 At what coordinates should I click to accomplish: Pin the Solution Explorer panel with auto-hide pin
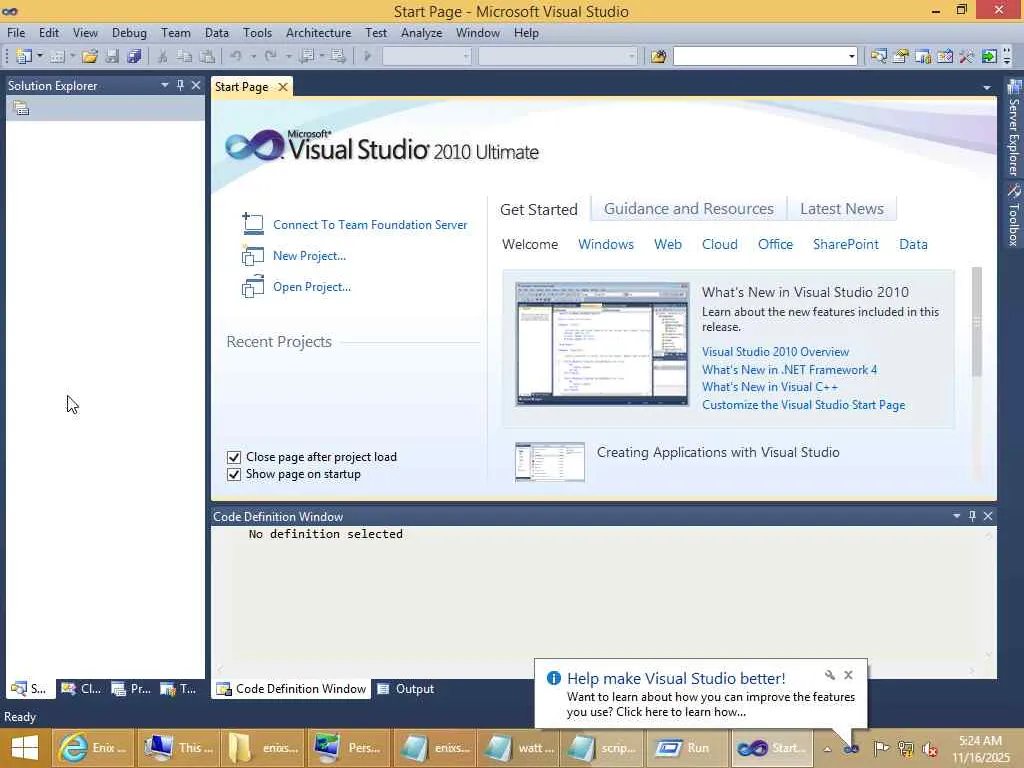(180, 85)
